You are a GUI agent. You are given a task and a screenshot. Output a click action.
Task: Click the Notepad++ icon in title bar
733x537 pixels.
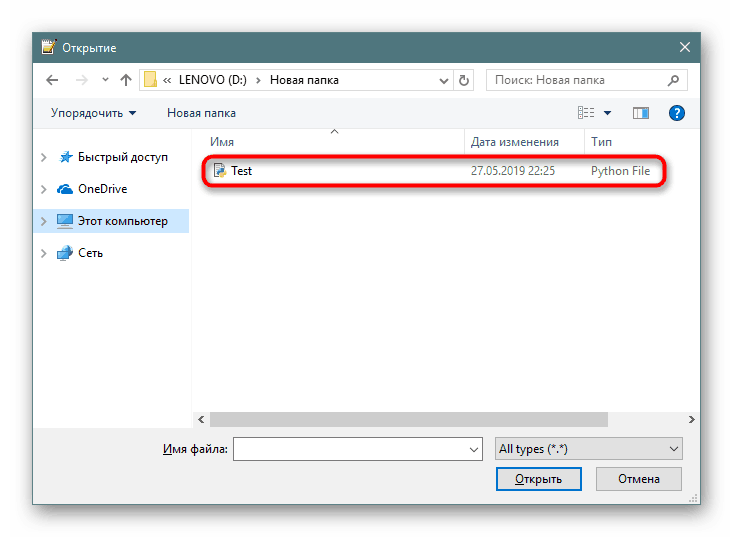click(49, 47)
